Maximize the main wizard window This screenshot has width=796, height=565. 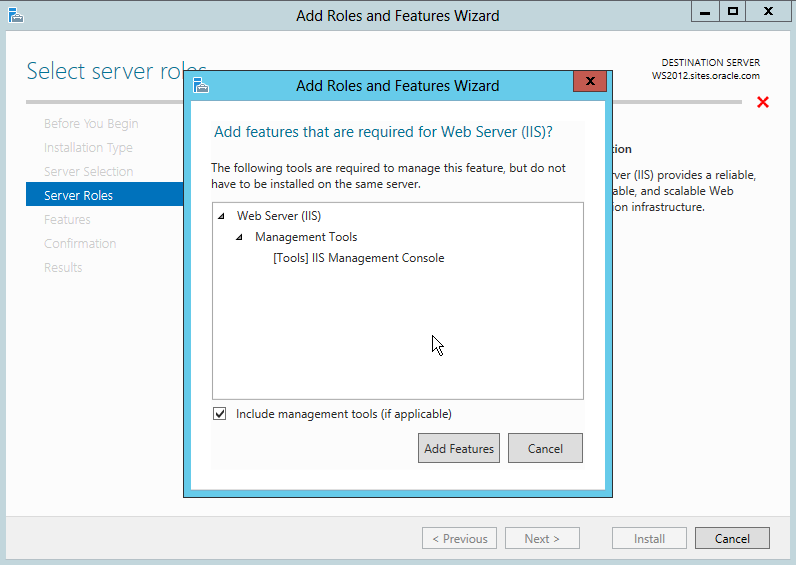733,12
